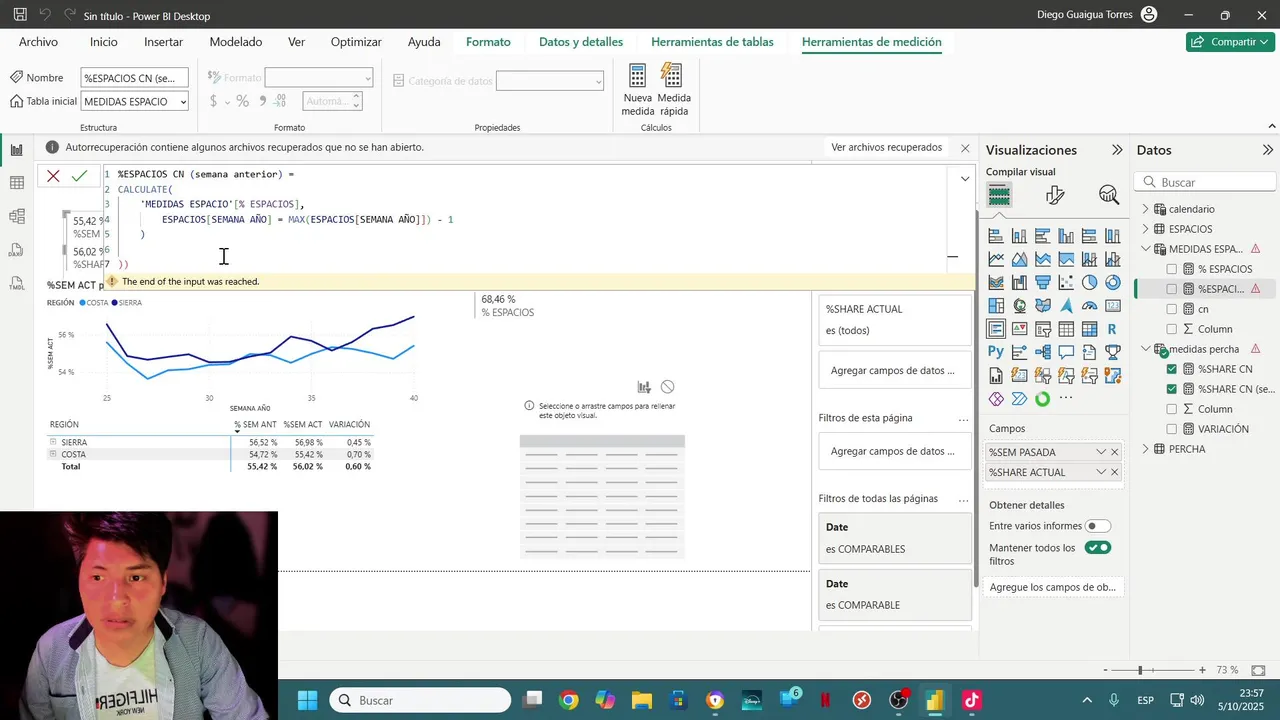Select the Python visual
1280x720 pixels.
point(996,352)
